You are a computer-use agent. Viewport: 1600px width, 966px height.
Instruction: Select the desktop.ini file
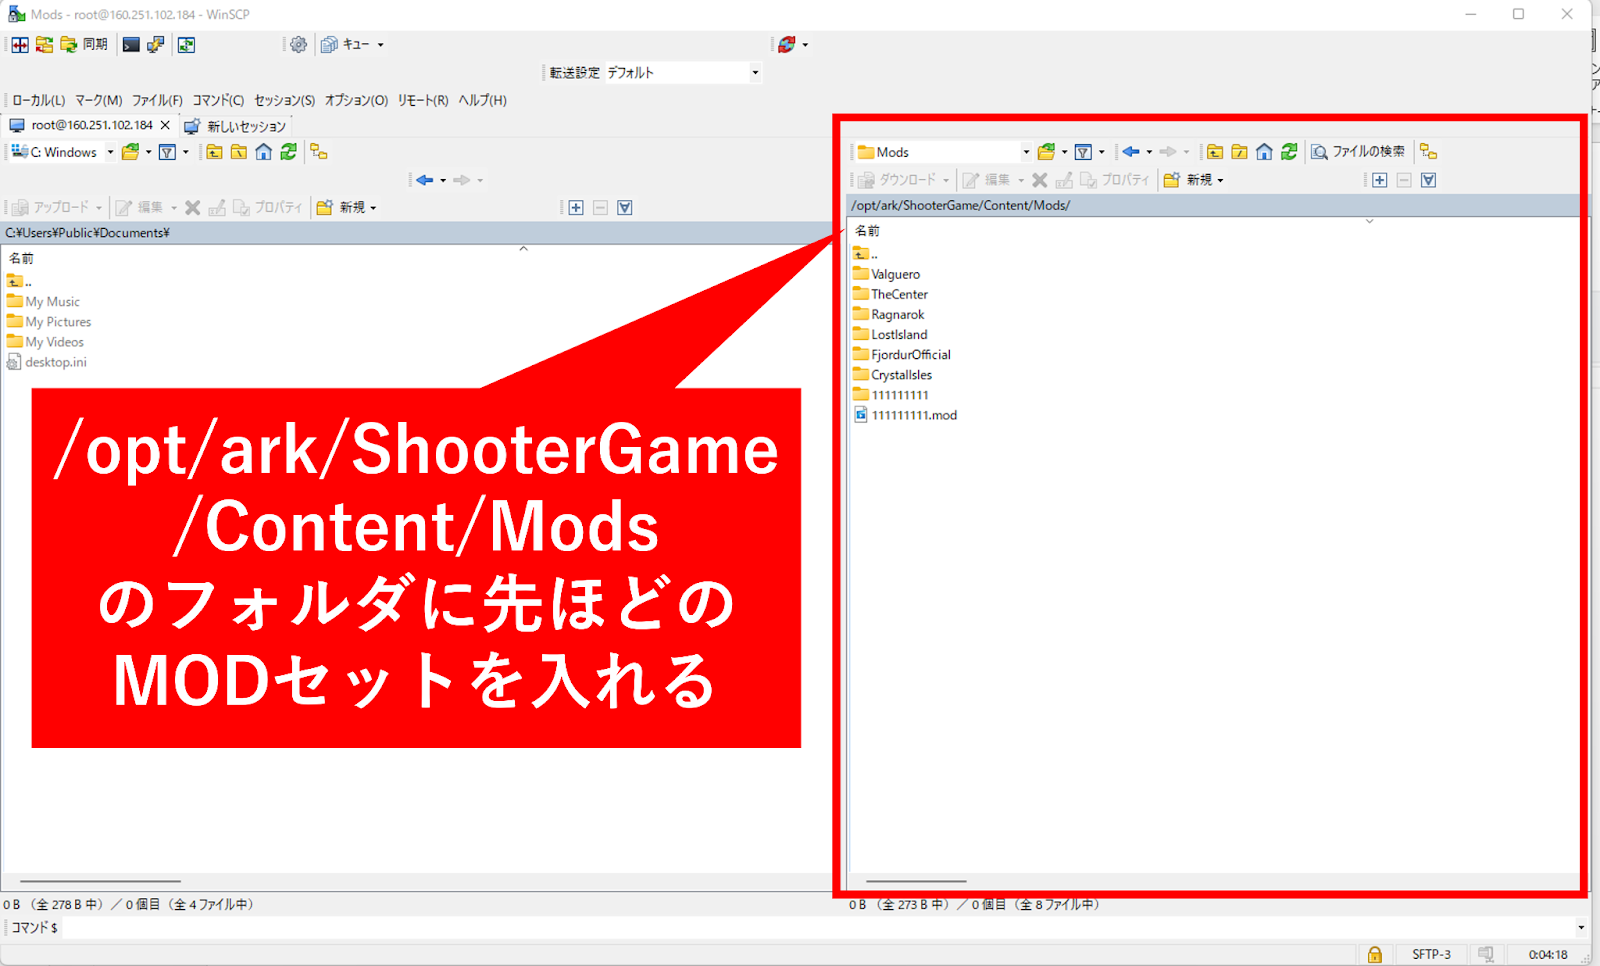[x=47, y=362]
